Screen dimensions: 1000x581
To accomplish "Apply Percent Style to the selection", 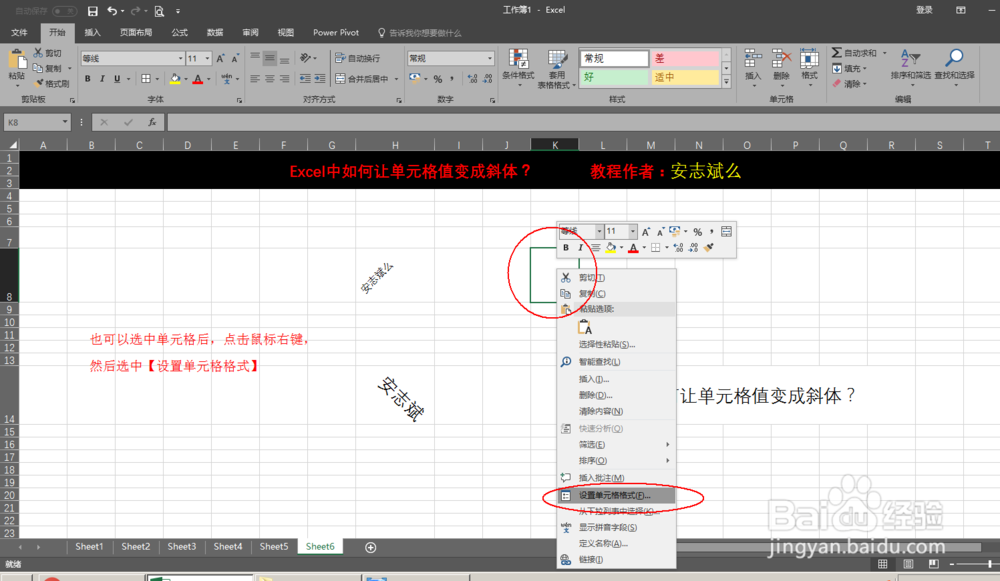I will point(437,78).
